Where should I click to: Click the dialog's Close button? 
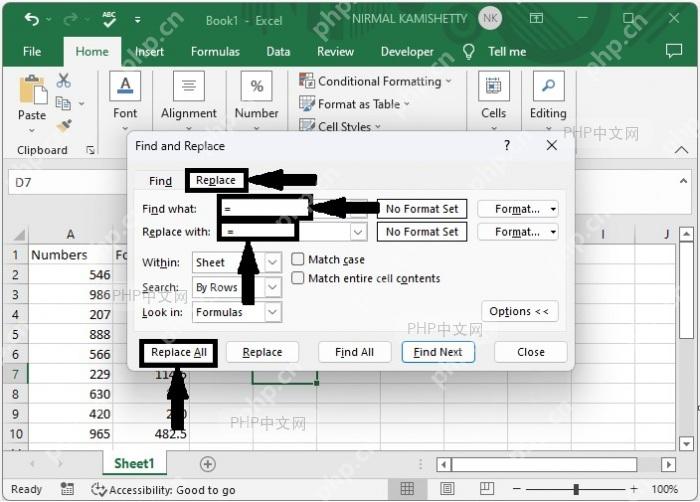(531, 352)
